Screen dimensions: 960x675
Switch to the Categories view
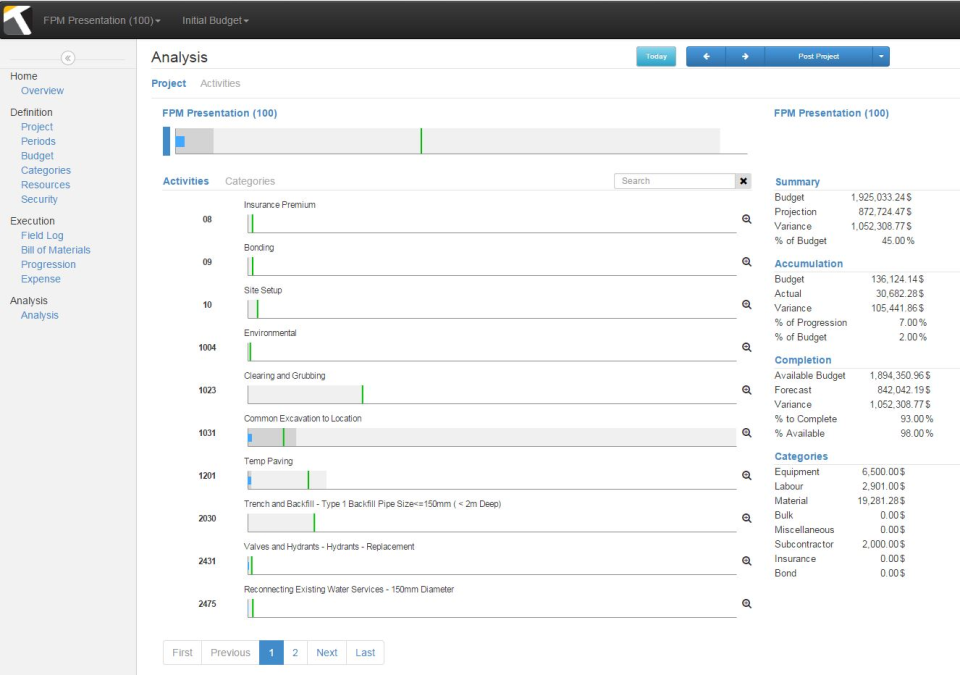[x=249, y=180]
